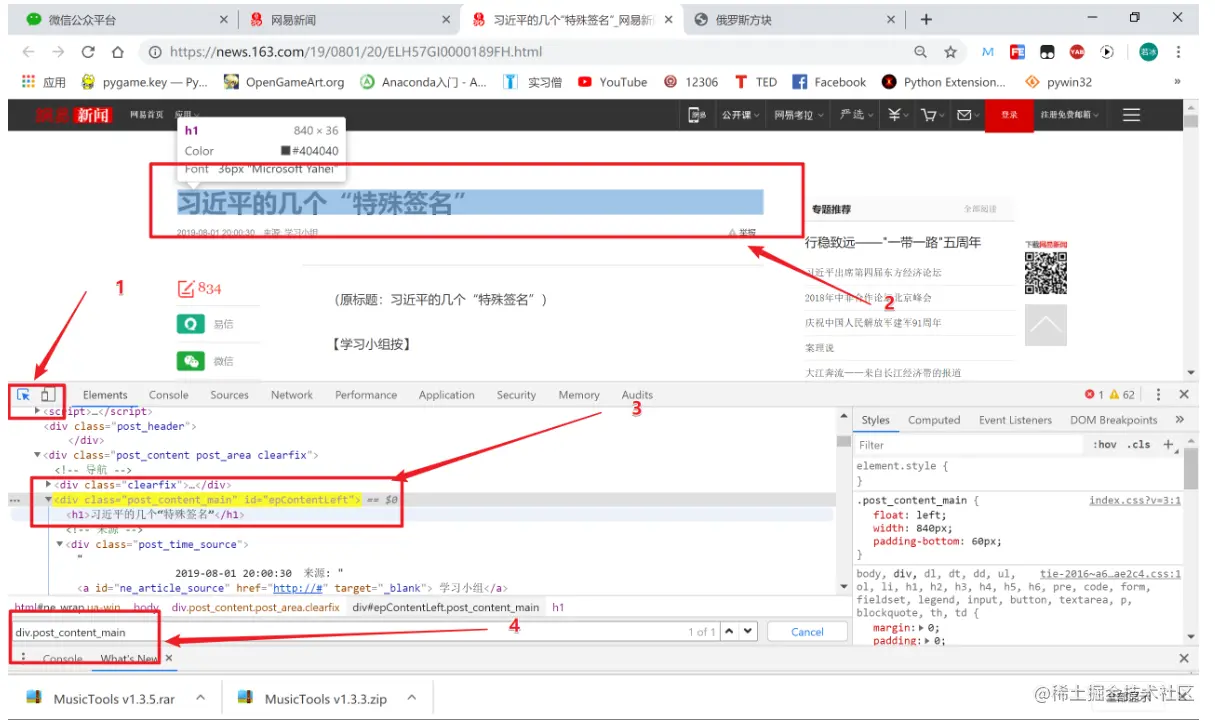Switch to the 俄罗斯方块 browser tab

pos(795,19)
